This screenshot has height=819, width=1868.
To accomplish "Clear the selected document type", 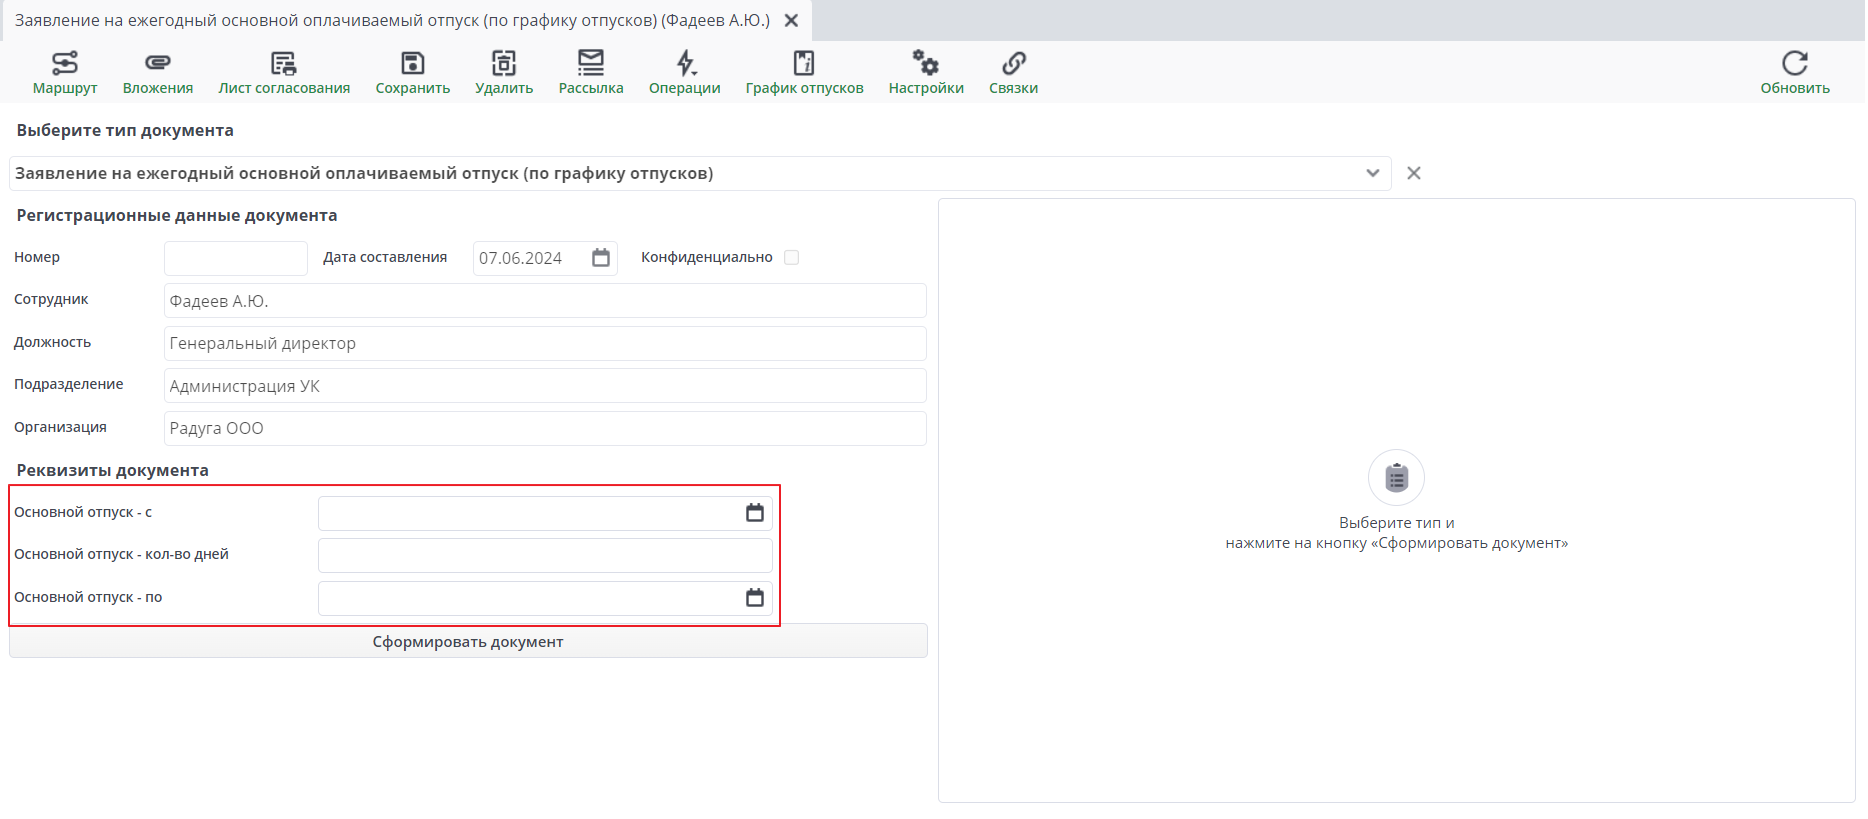I will click(x=1414, y=173).
